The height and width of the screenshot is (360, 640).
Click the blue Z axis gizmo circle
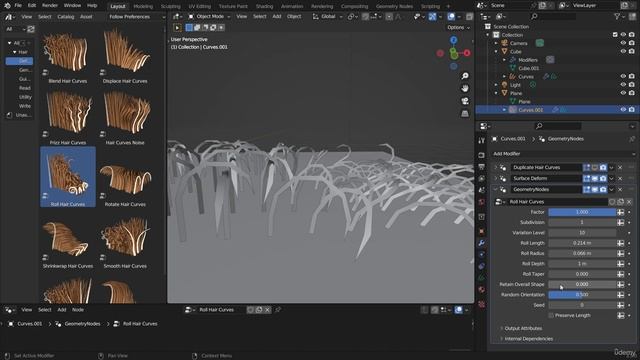(x=453, y=40)
